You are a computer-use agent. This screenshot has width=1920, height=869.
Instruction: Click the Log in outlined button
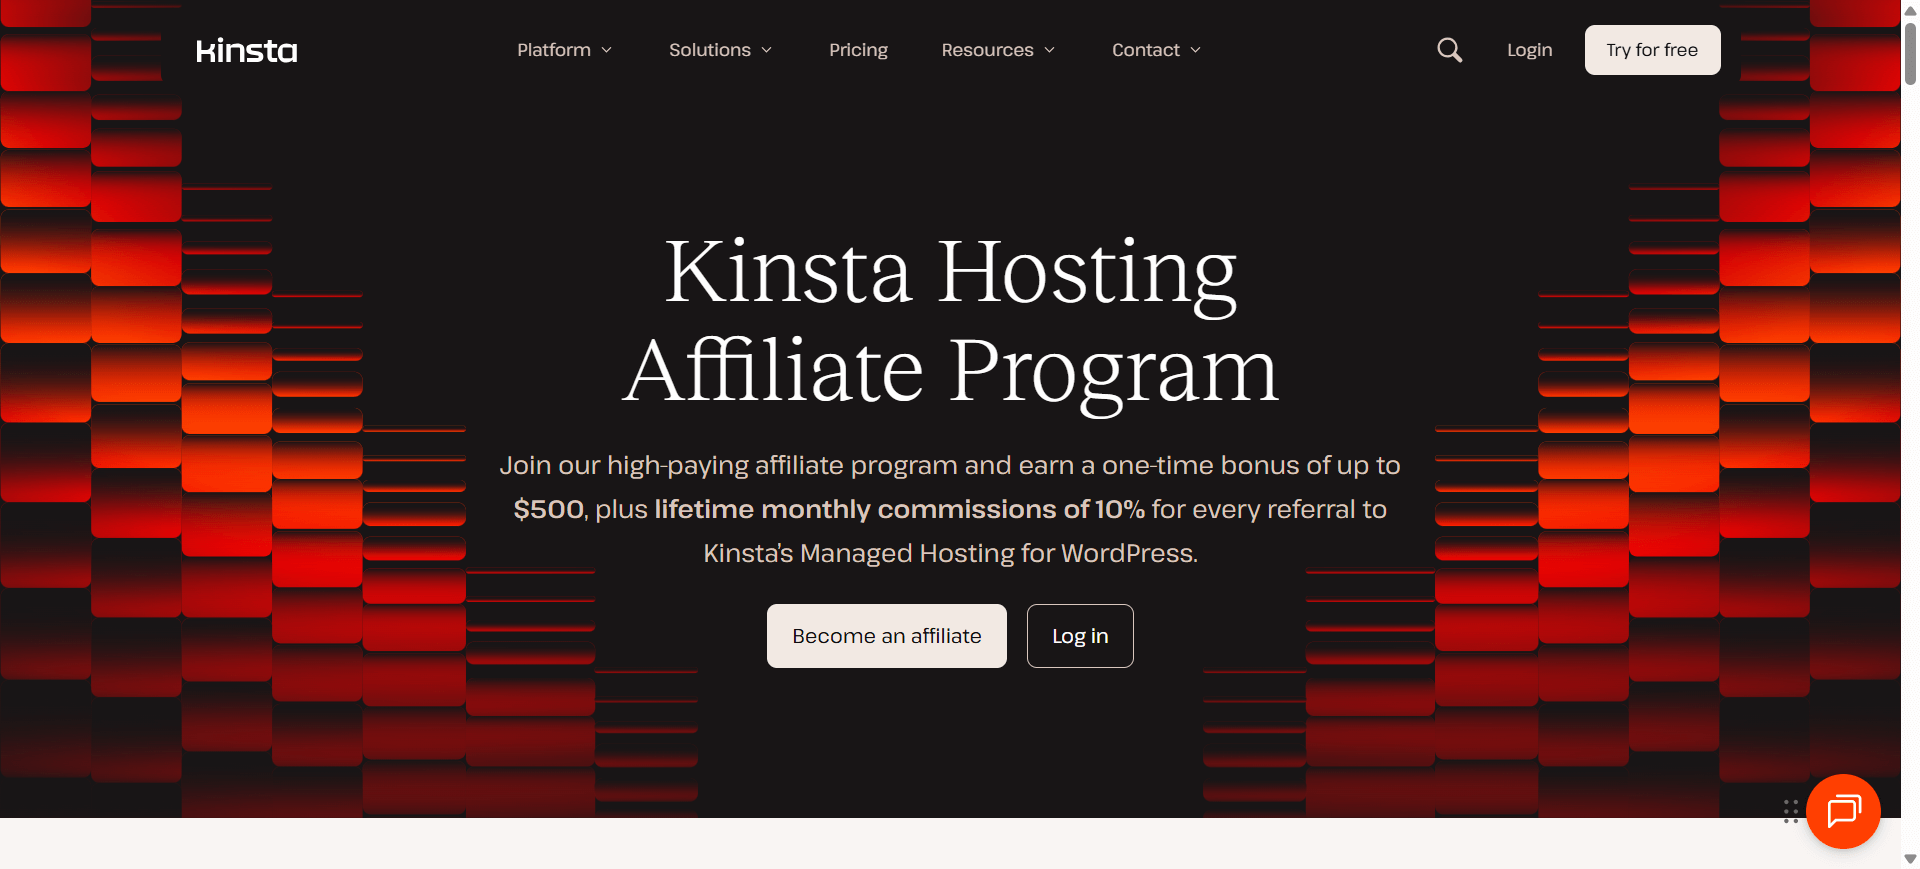(x=1080, y=636)
